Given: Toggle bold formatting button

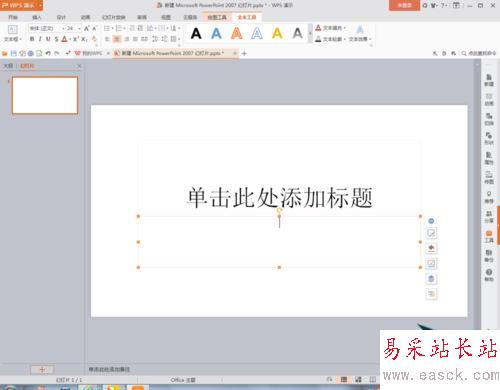Looking at the screenshot, I should [32, 39].
